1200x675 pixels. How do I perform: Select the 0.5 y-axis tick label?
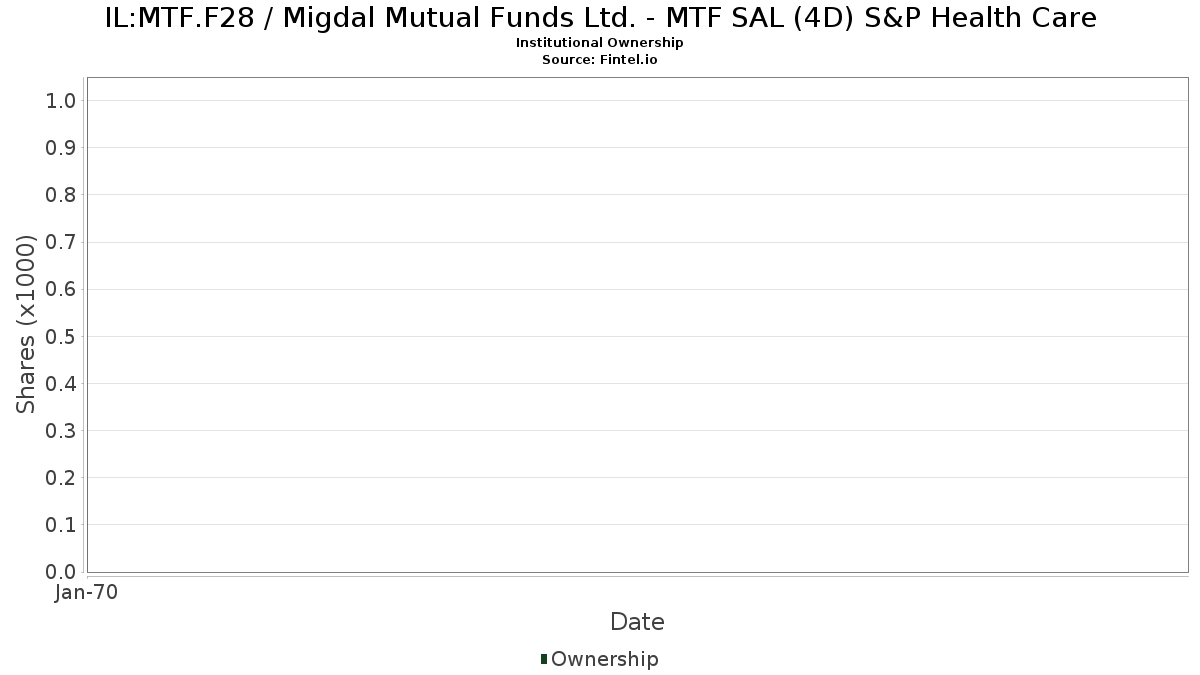[x=62, y=336]
